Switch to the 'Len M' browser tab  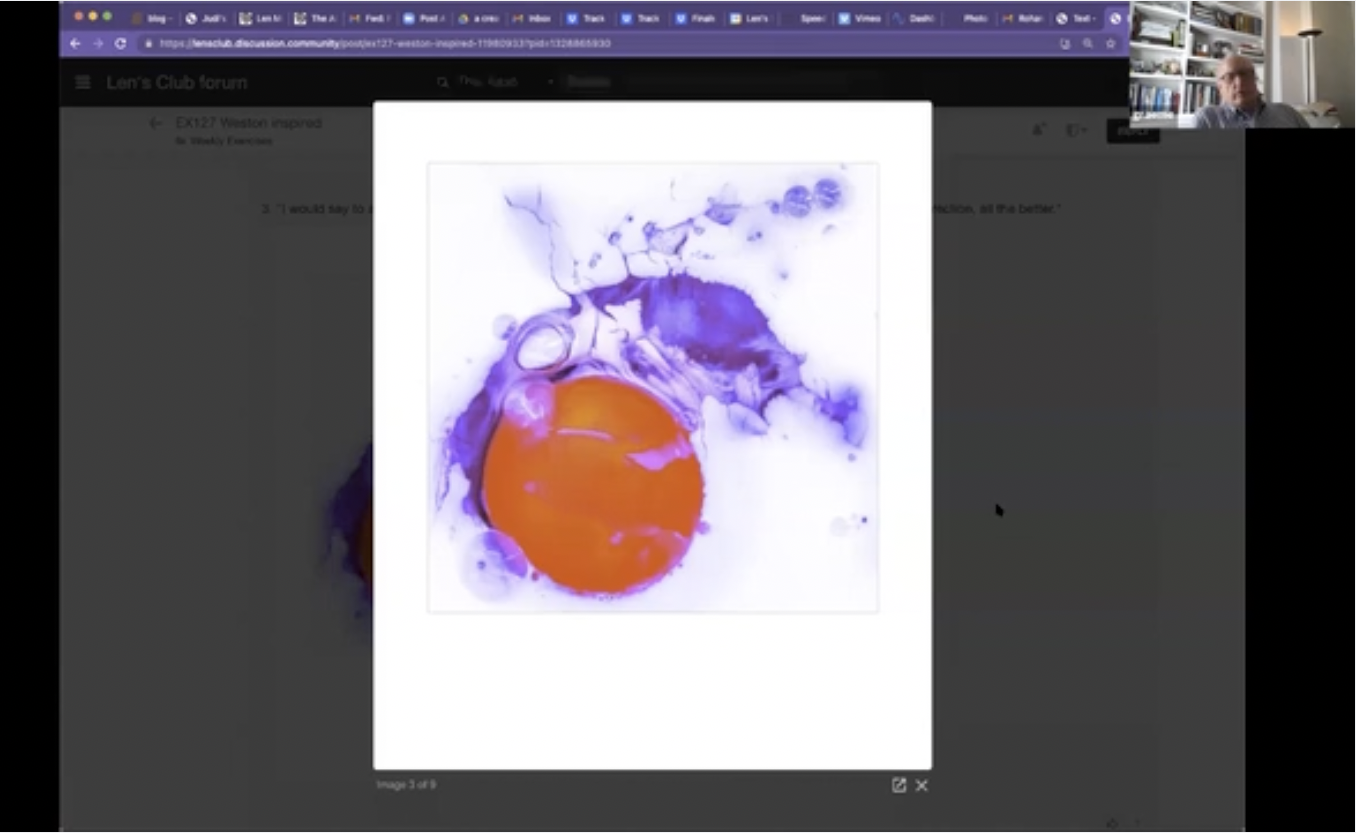point(260,18)
